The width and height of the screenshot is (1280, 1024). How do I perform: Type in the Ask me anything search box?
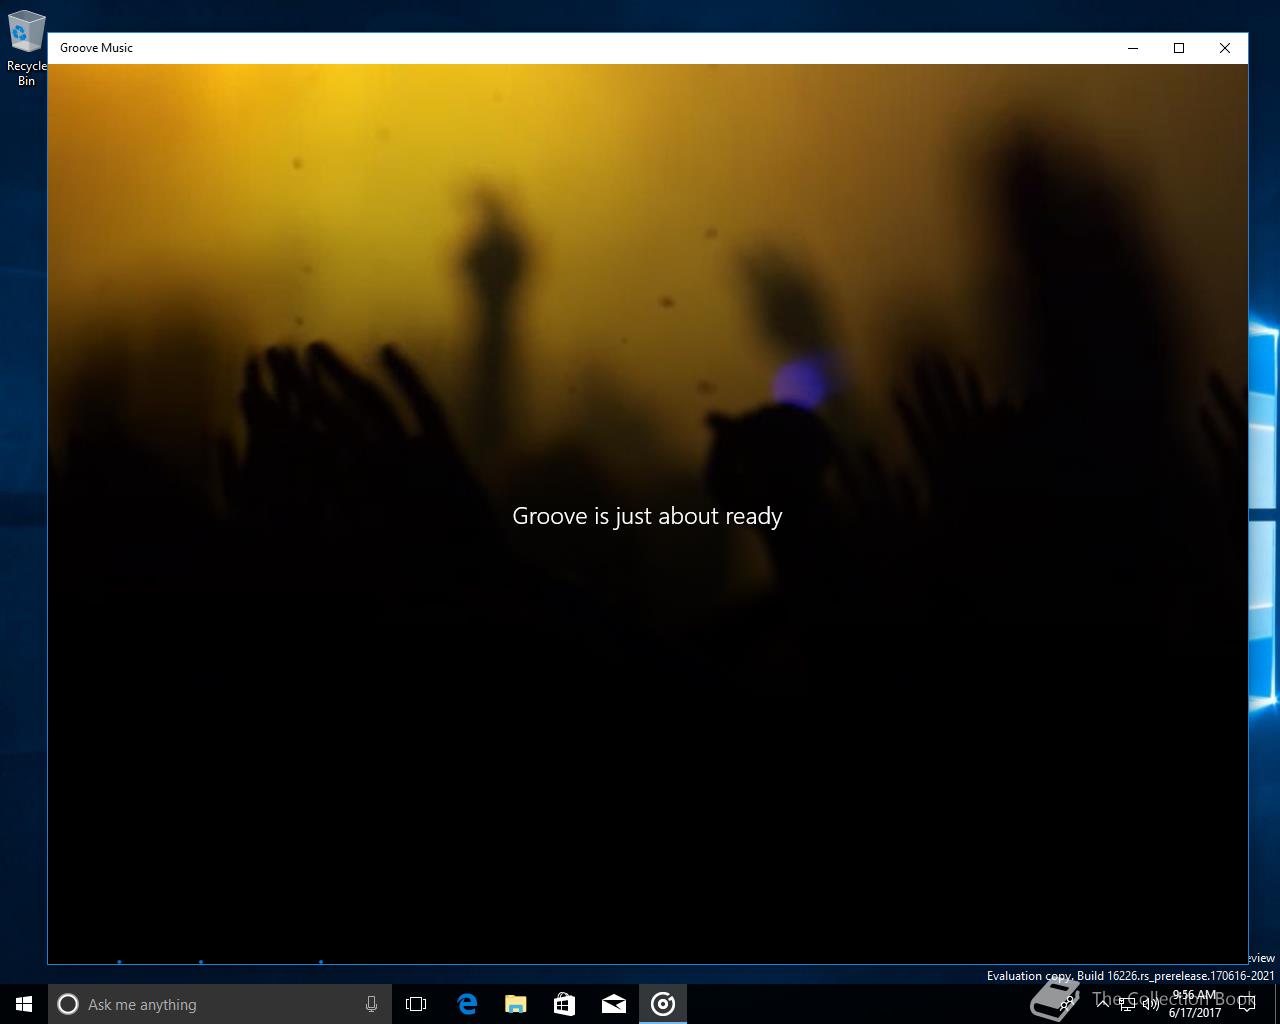220,1004
